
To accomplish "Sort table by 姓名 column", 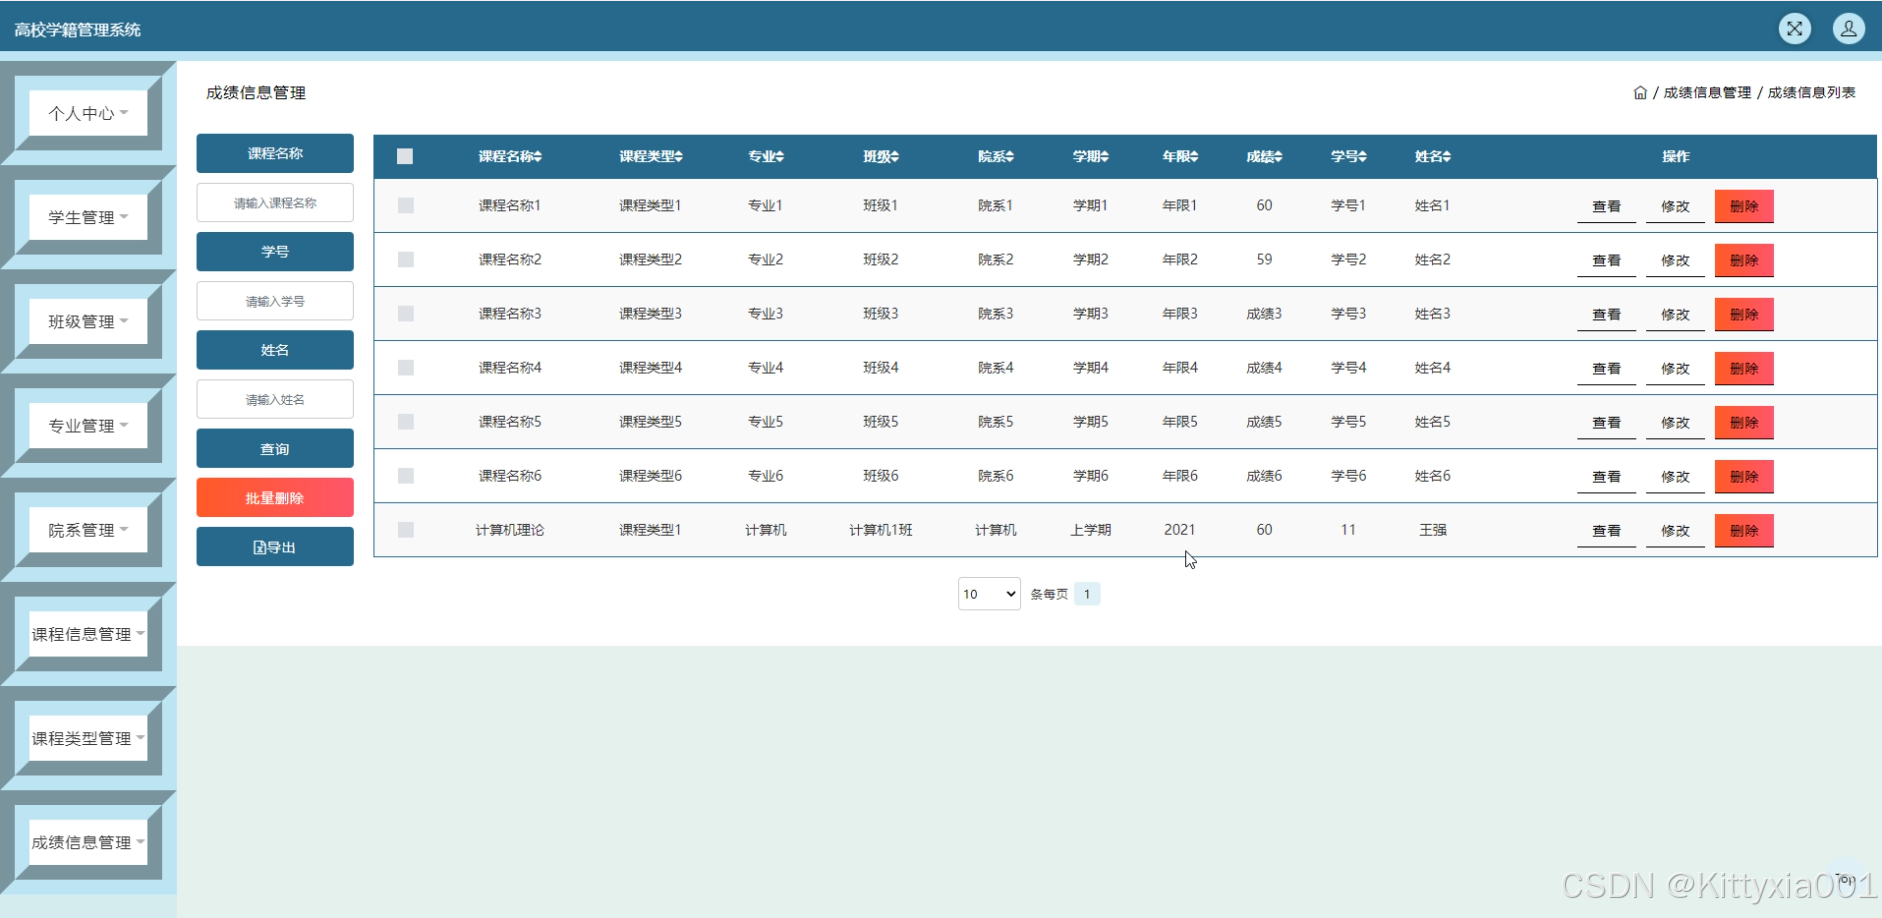I will tap(1447, 157).
